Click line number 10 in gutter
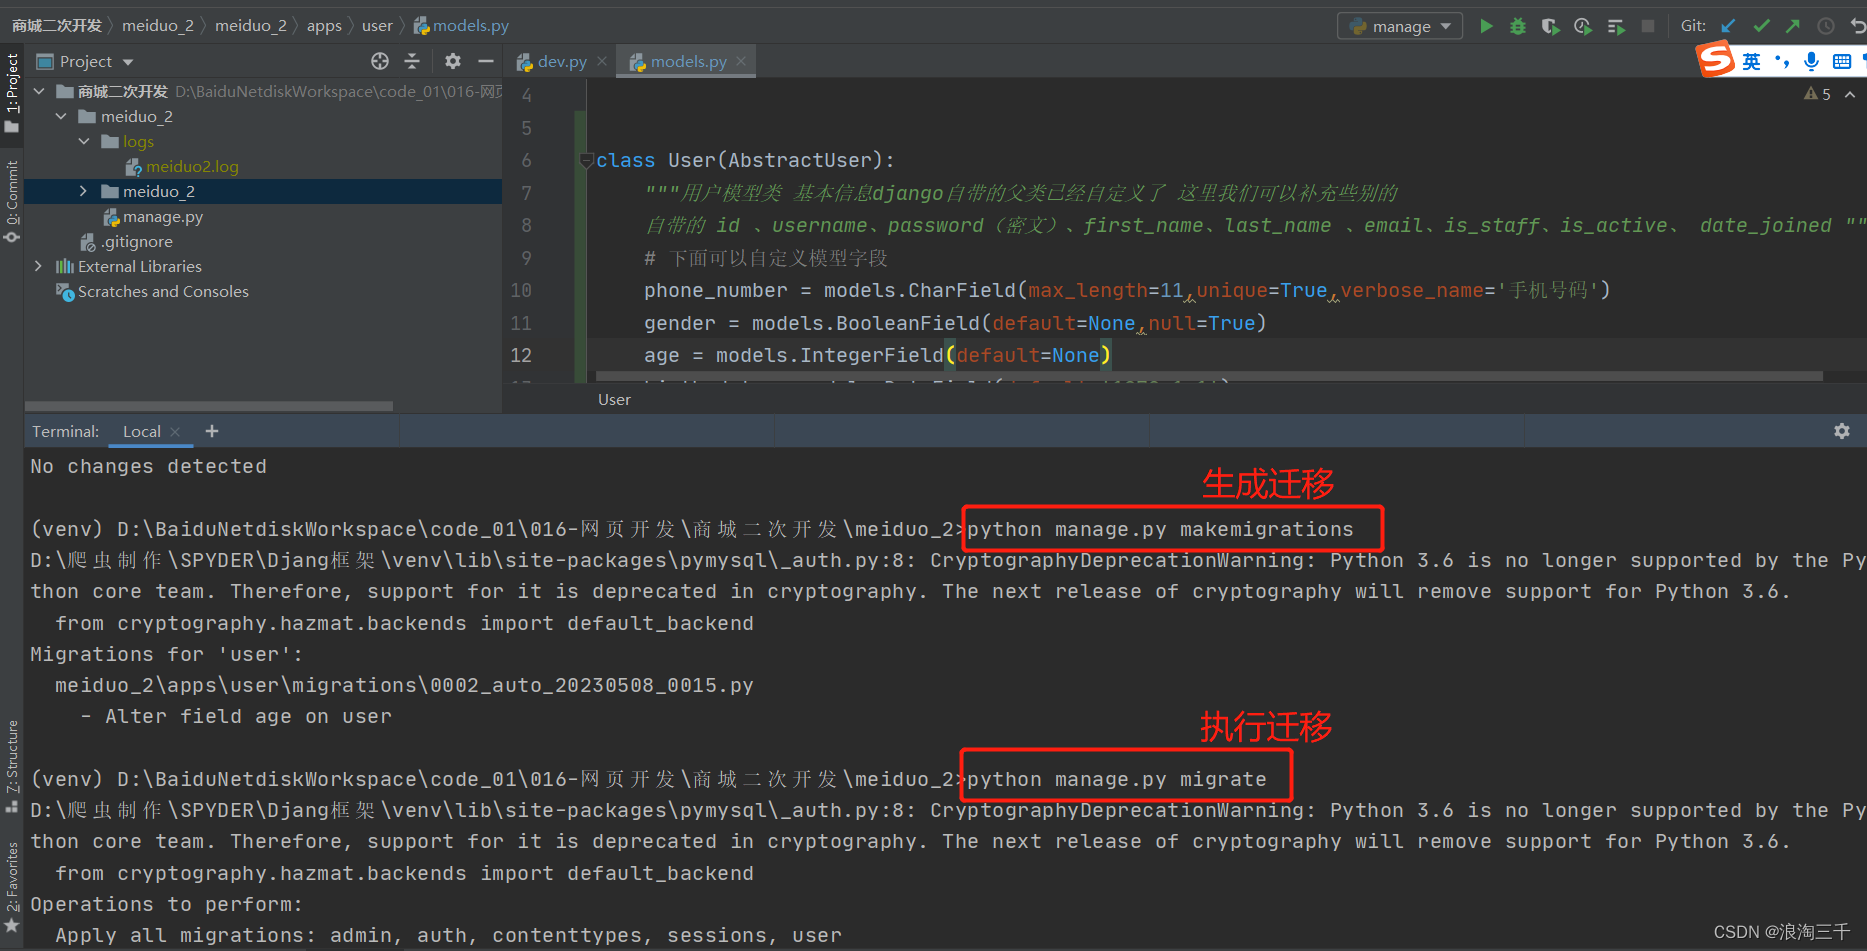Screen dimensions: 1867x951 (x=521, y=290)
